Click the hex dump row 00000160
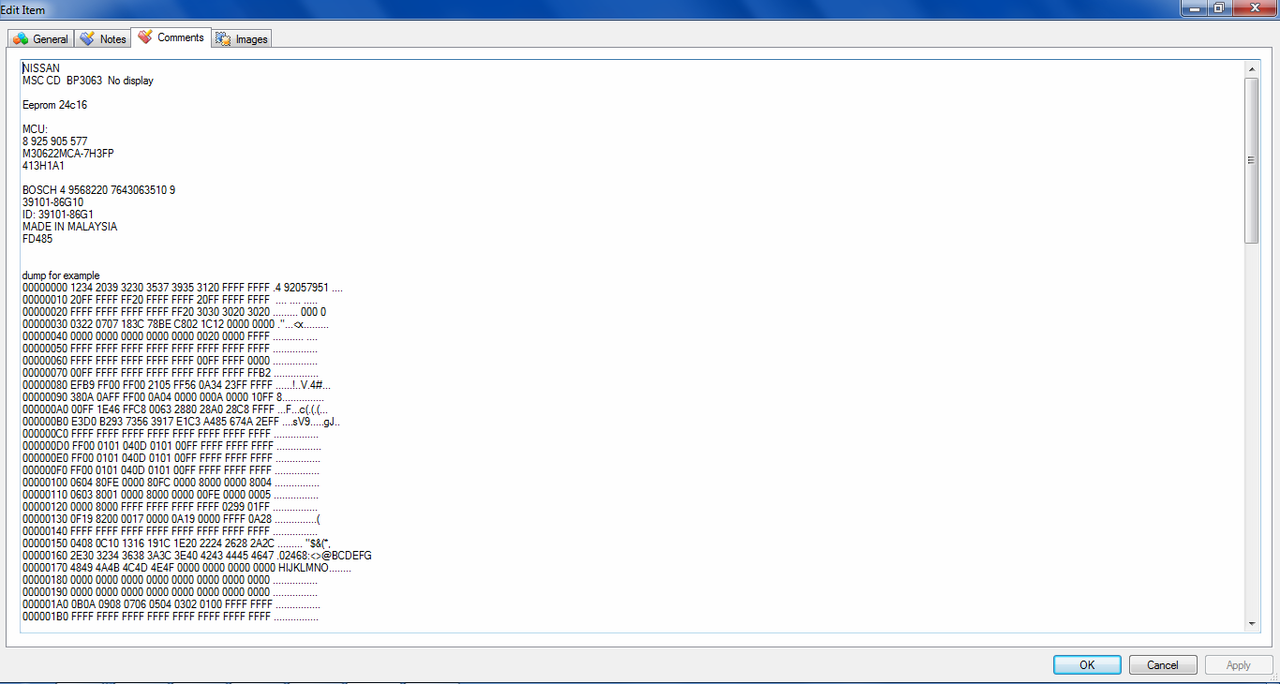The width and height of the screenshot is (1280, 684). [x=197, y=555]
